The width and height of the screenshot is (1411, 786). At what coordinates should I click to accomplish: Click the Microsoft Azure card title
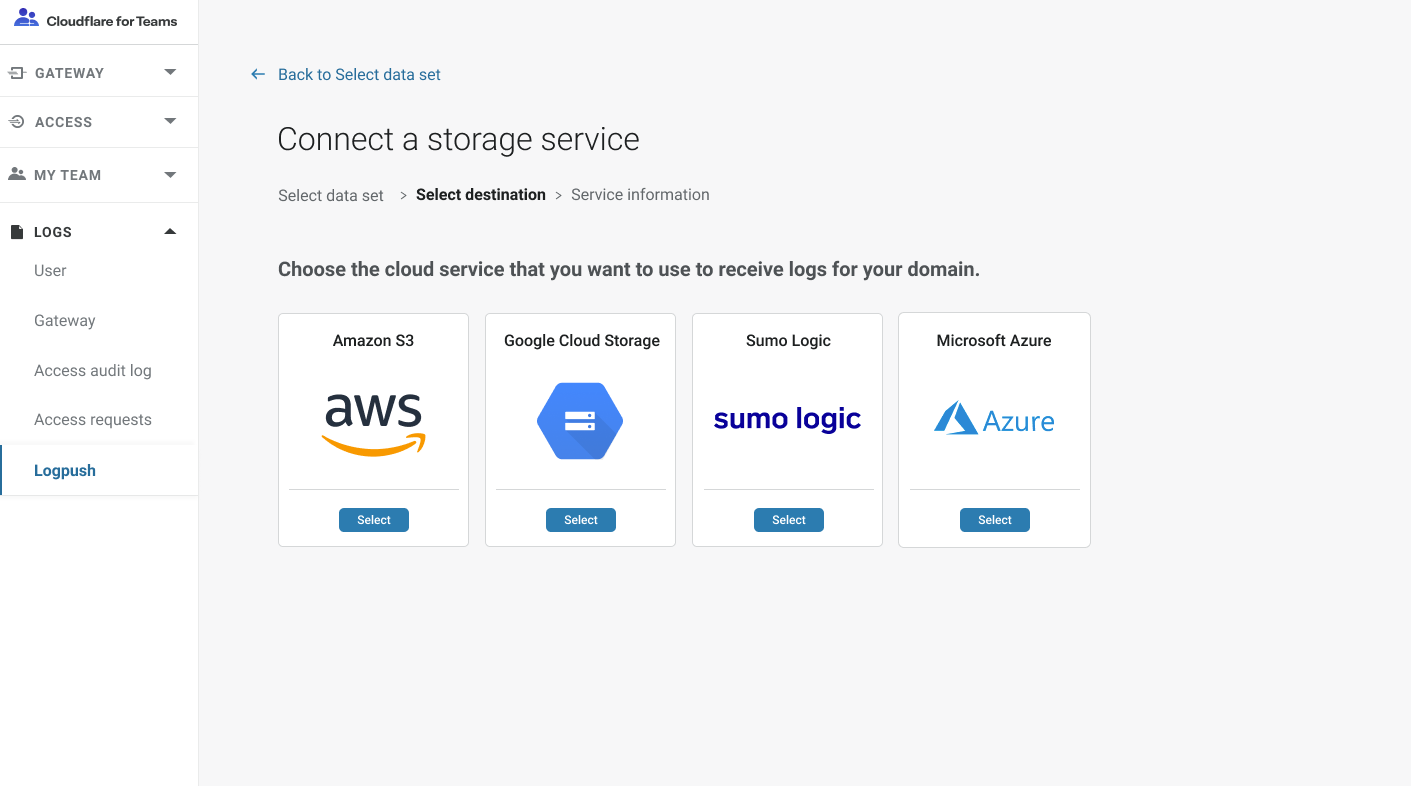coord(994,341)
